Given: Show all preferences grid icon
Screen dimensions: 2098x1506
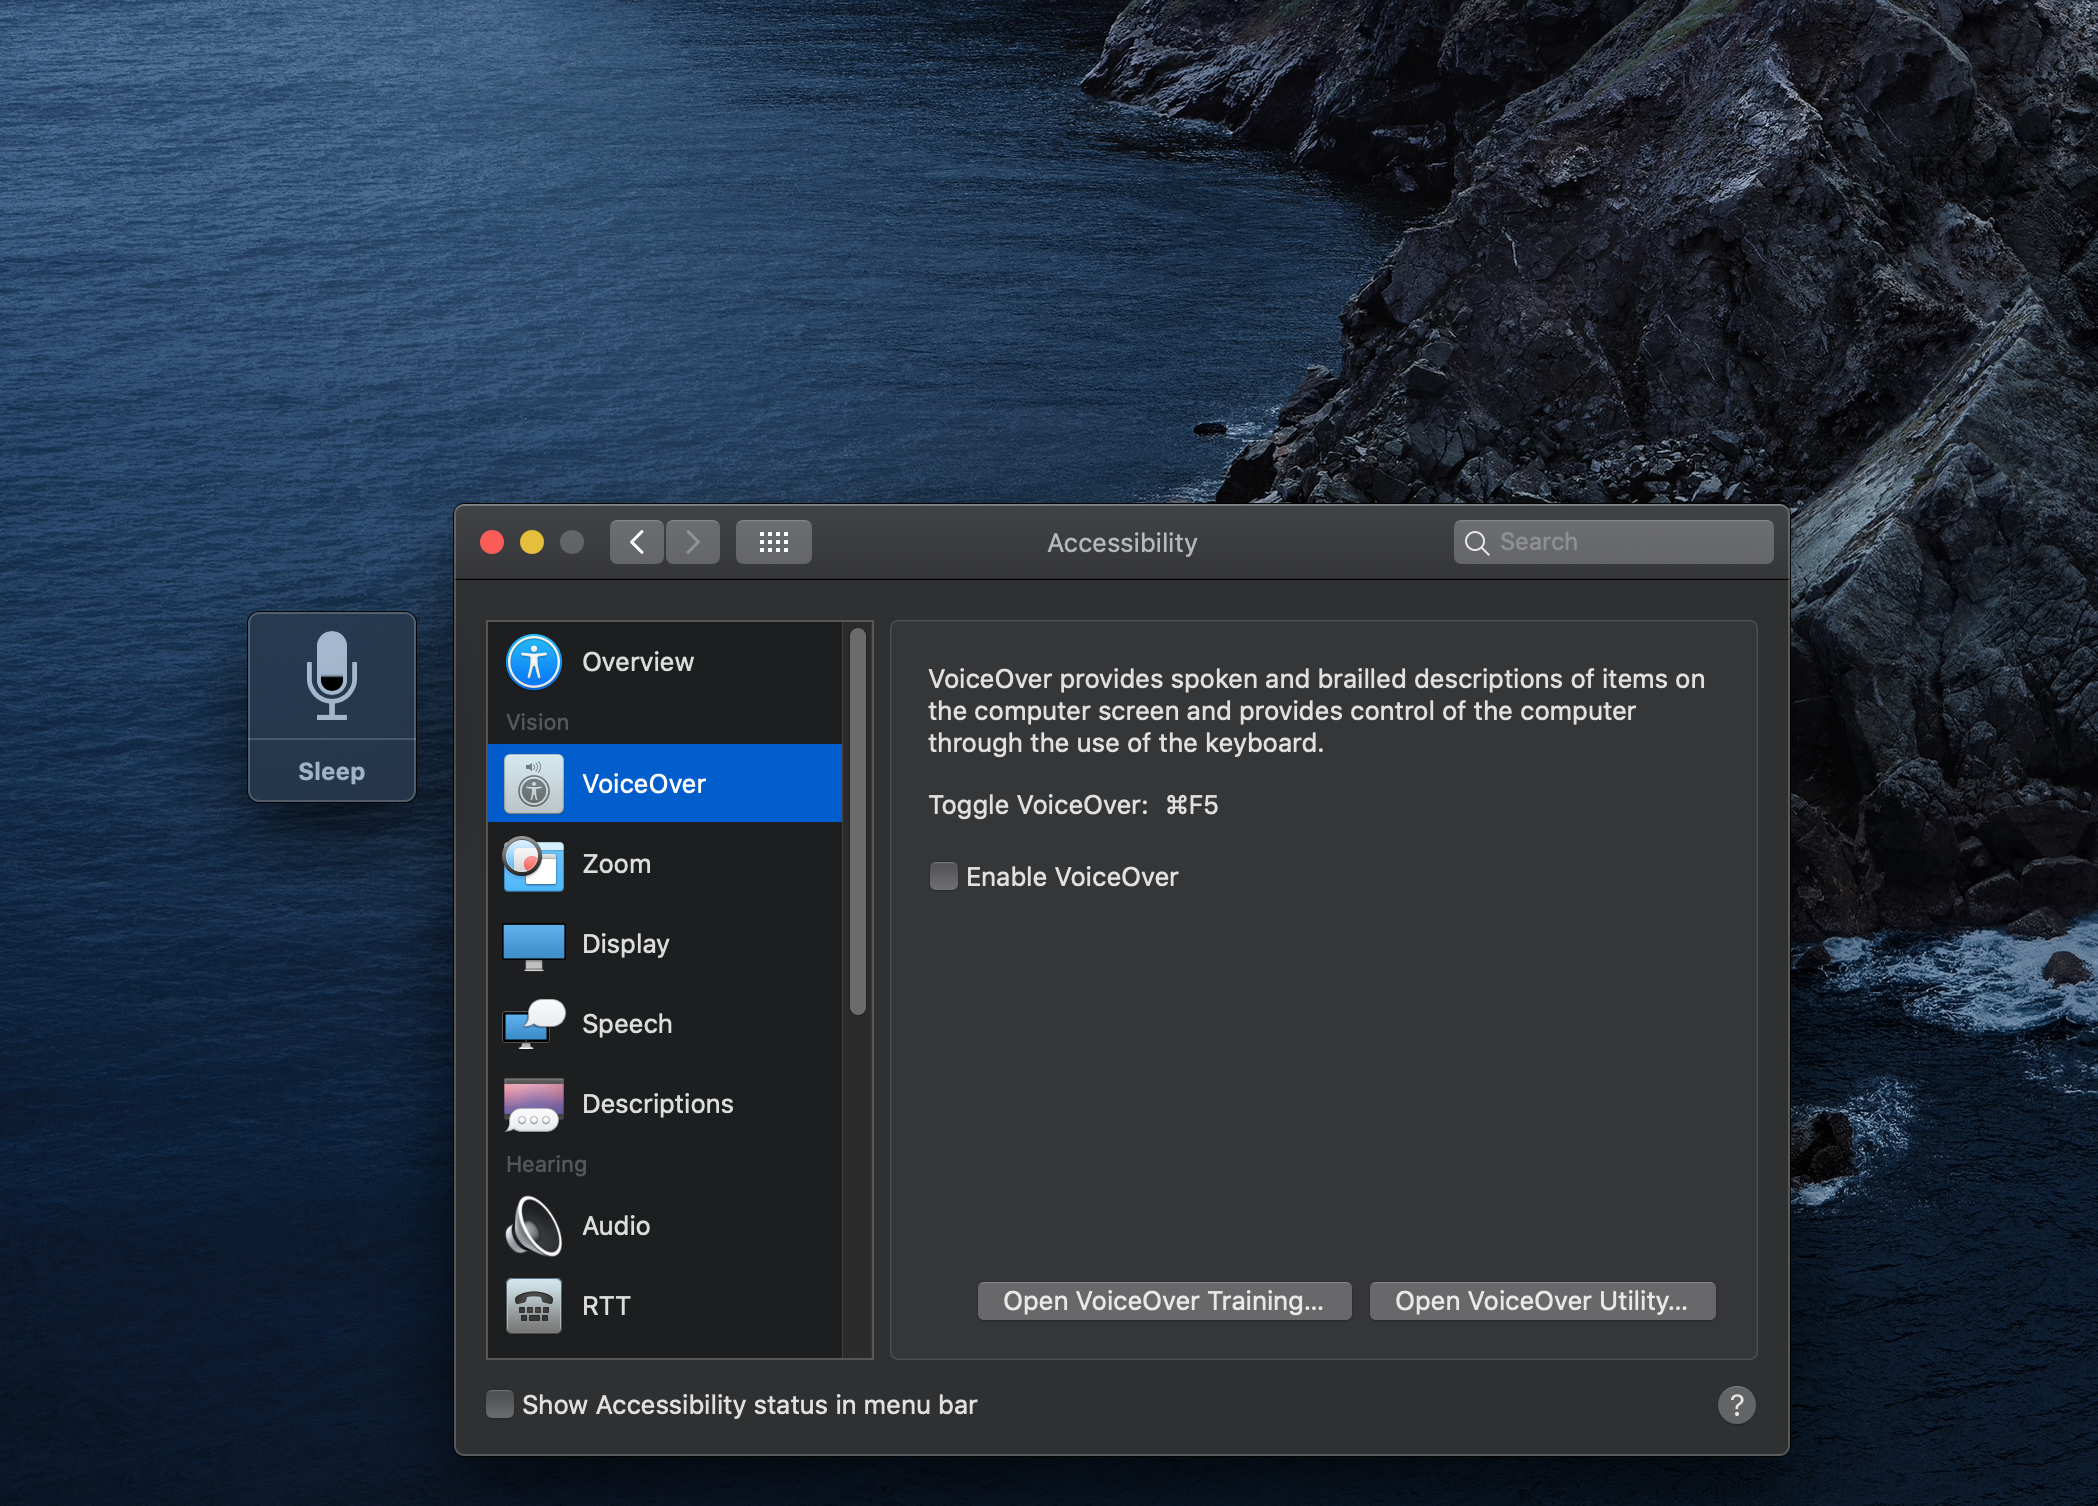Looking at the screenshot, I should (773, 542).
